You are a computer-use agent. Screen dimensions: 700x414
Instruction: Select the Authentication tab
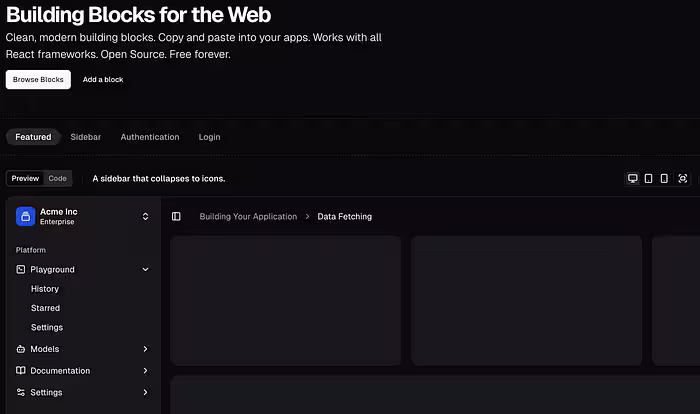click(150, 137)
